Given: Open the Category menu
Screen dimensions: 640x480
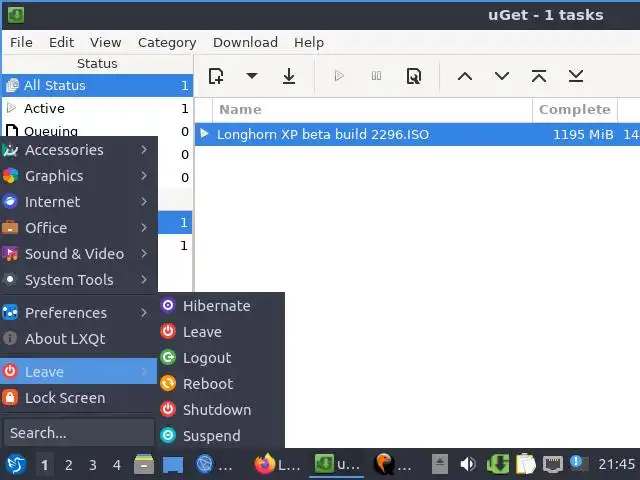Looking at the screenshot, I should (x=167, y=42).
